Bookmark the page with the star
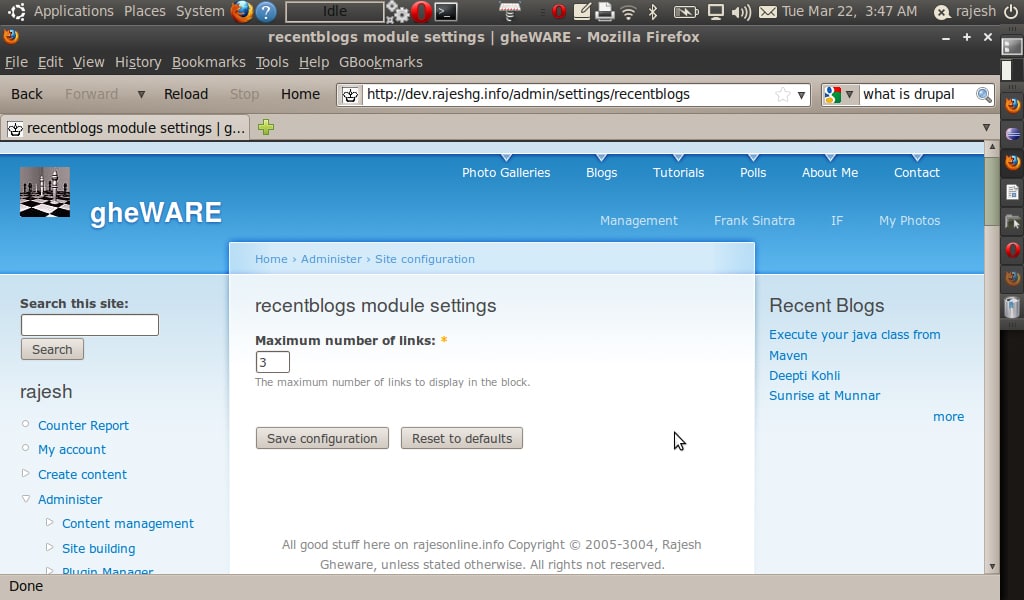 tap(782, 95)
